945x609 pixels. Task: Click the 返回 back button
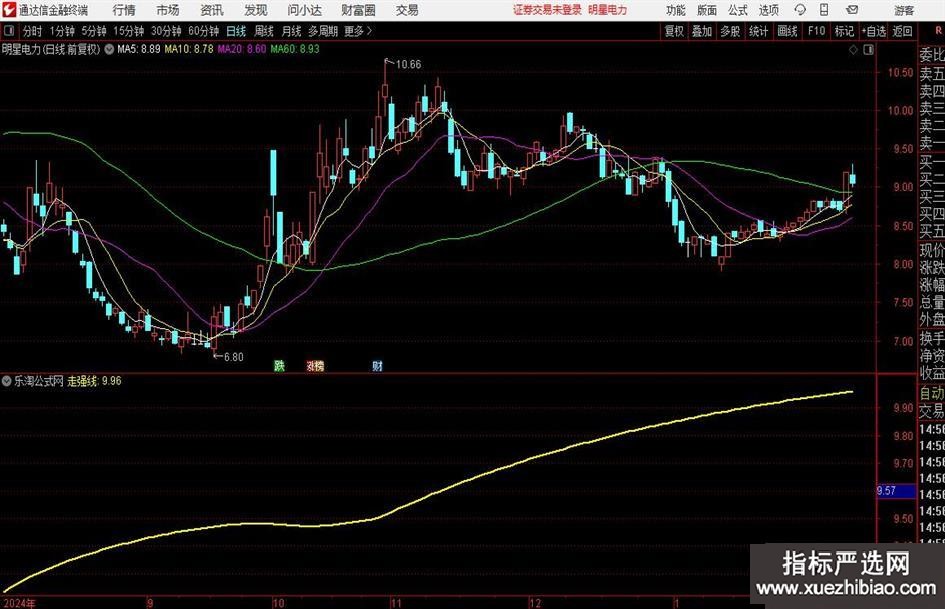(x=902, y=31)
